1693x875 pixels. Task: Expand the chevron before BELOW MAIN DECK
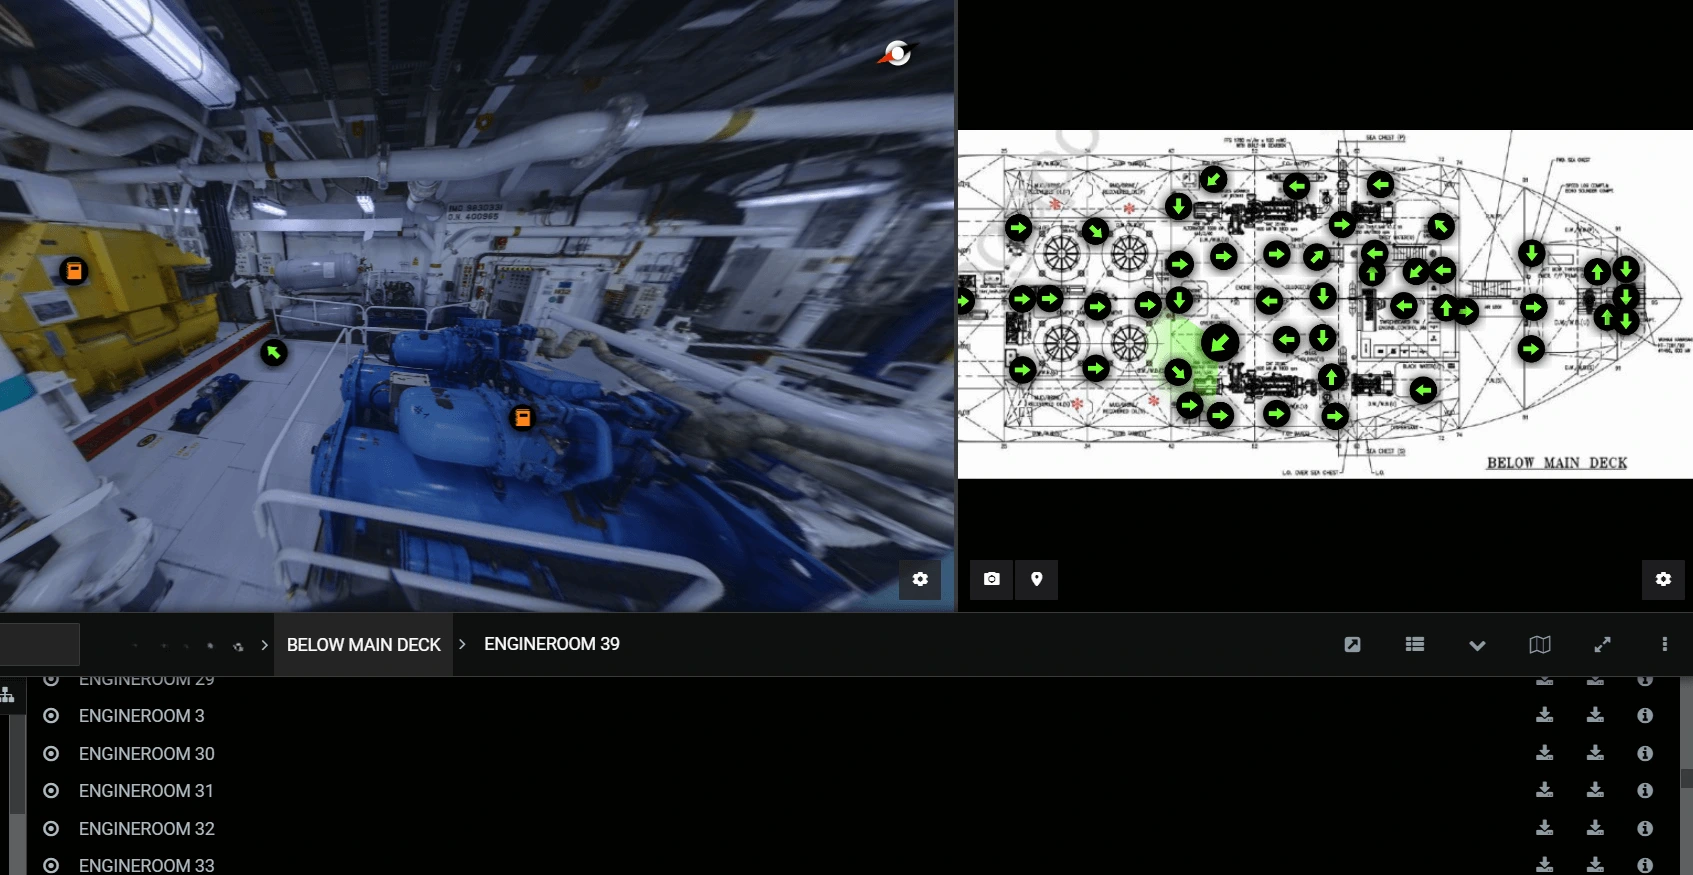[x=264, y=645]
